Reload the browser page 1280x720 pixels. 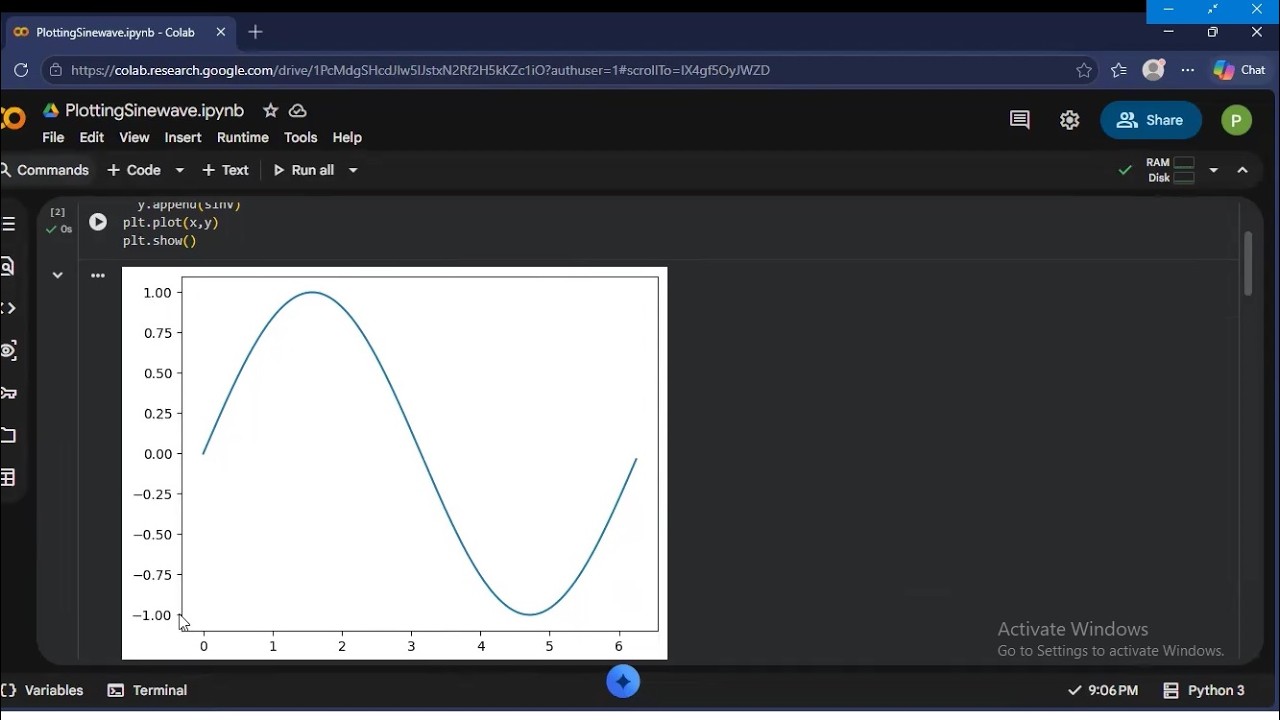pyautogui.click(x=21, y=70)
